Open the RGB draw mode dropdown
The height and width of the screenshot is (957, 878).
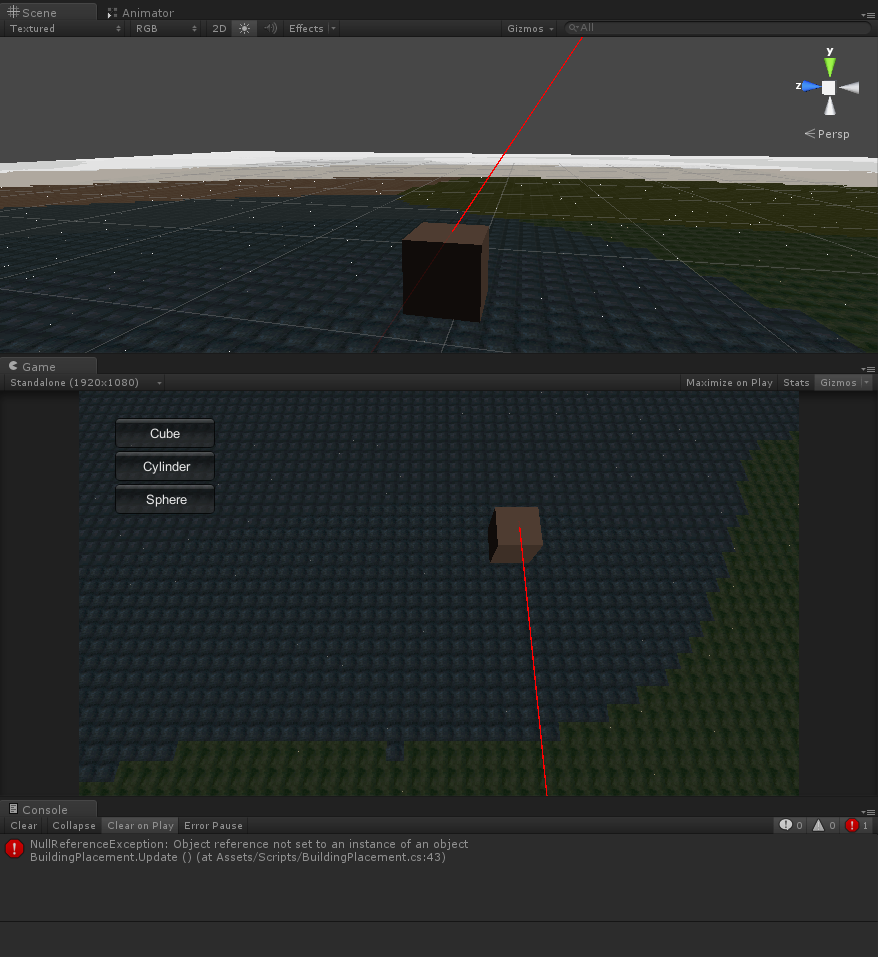coord(160,28)
